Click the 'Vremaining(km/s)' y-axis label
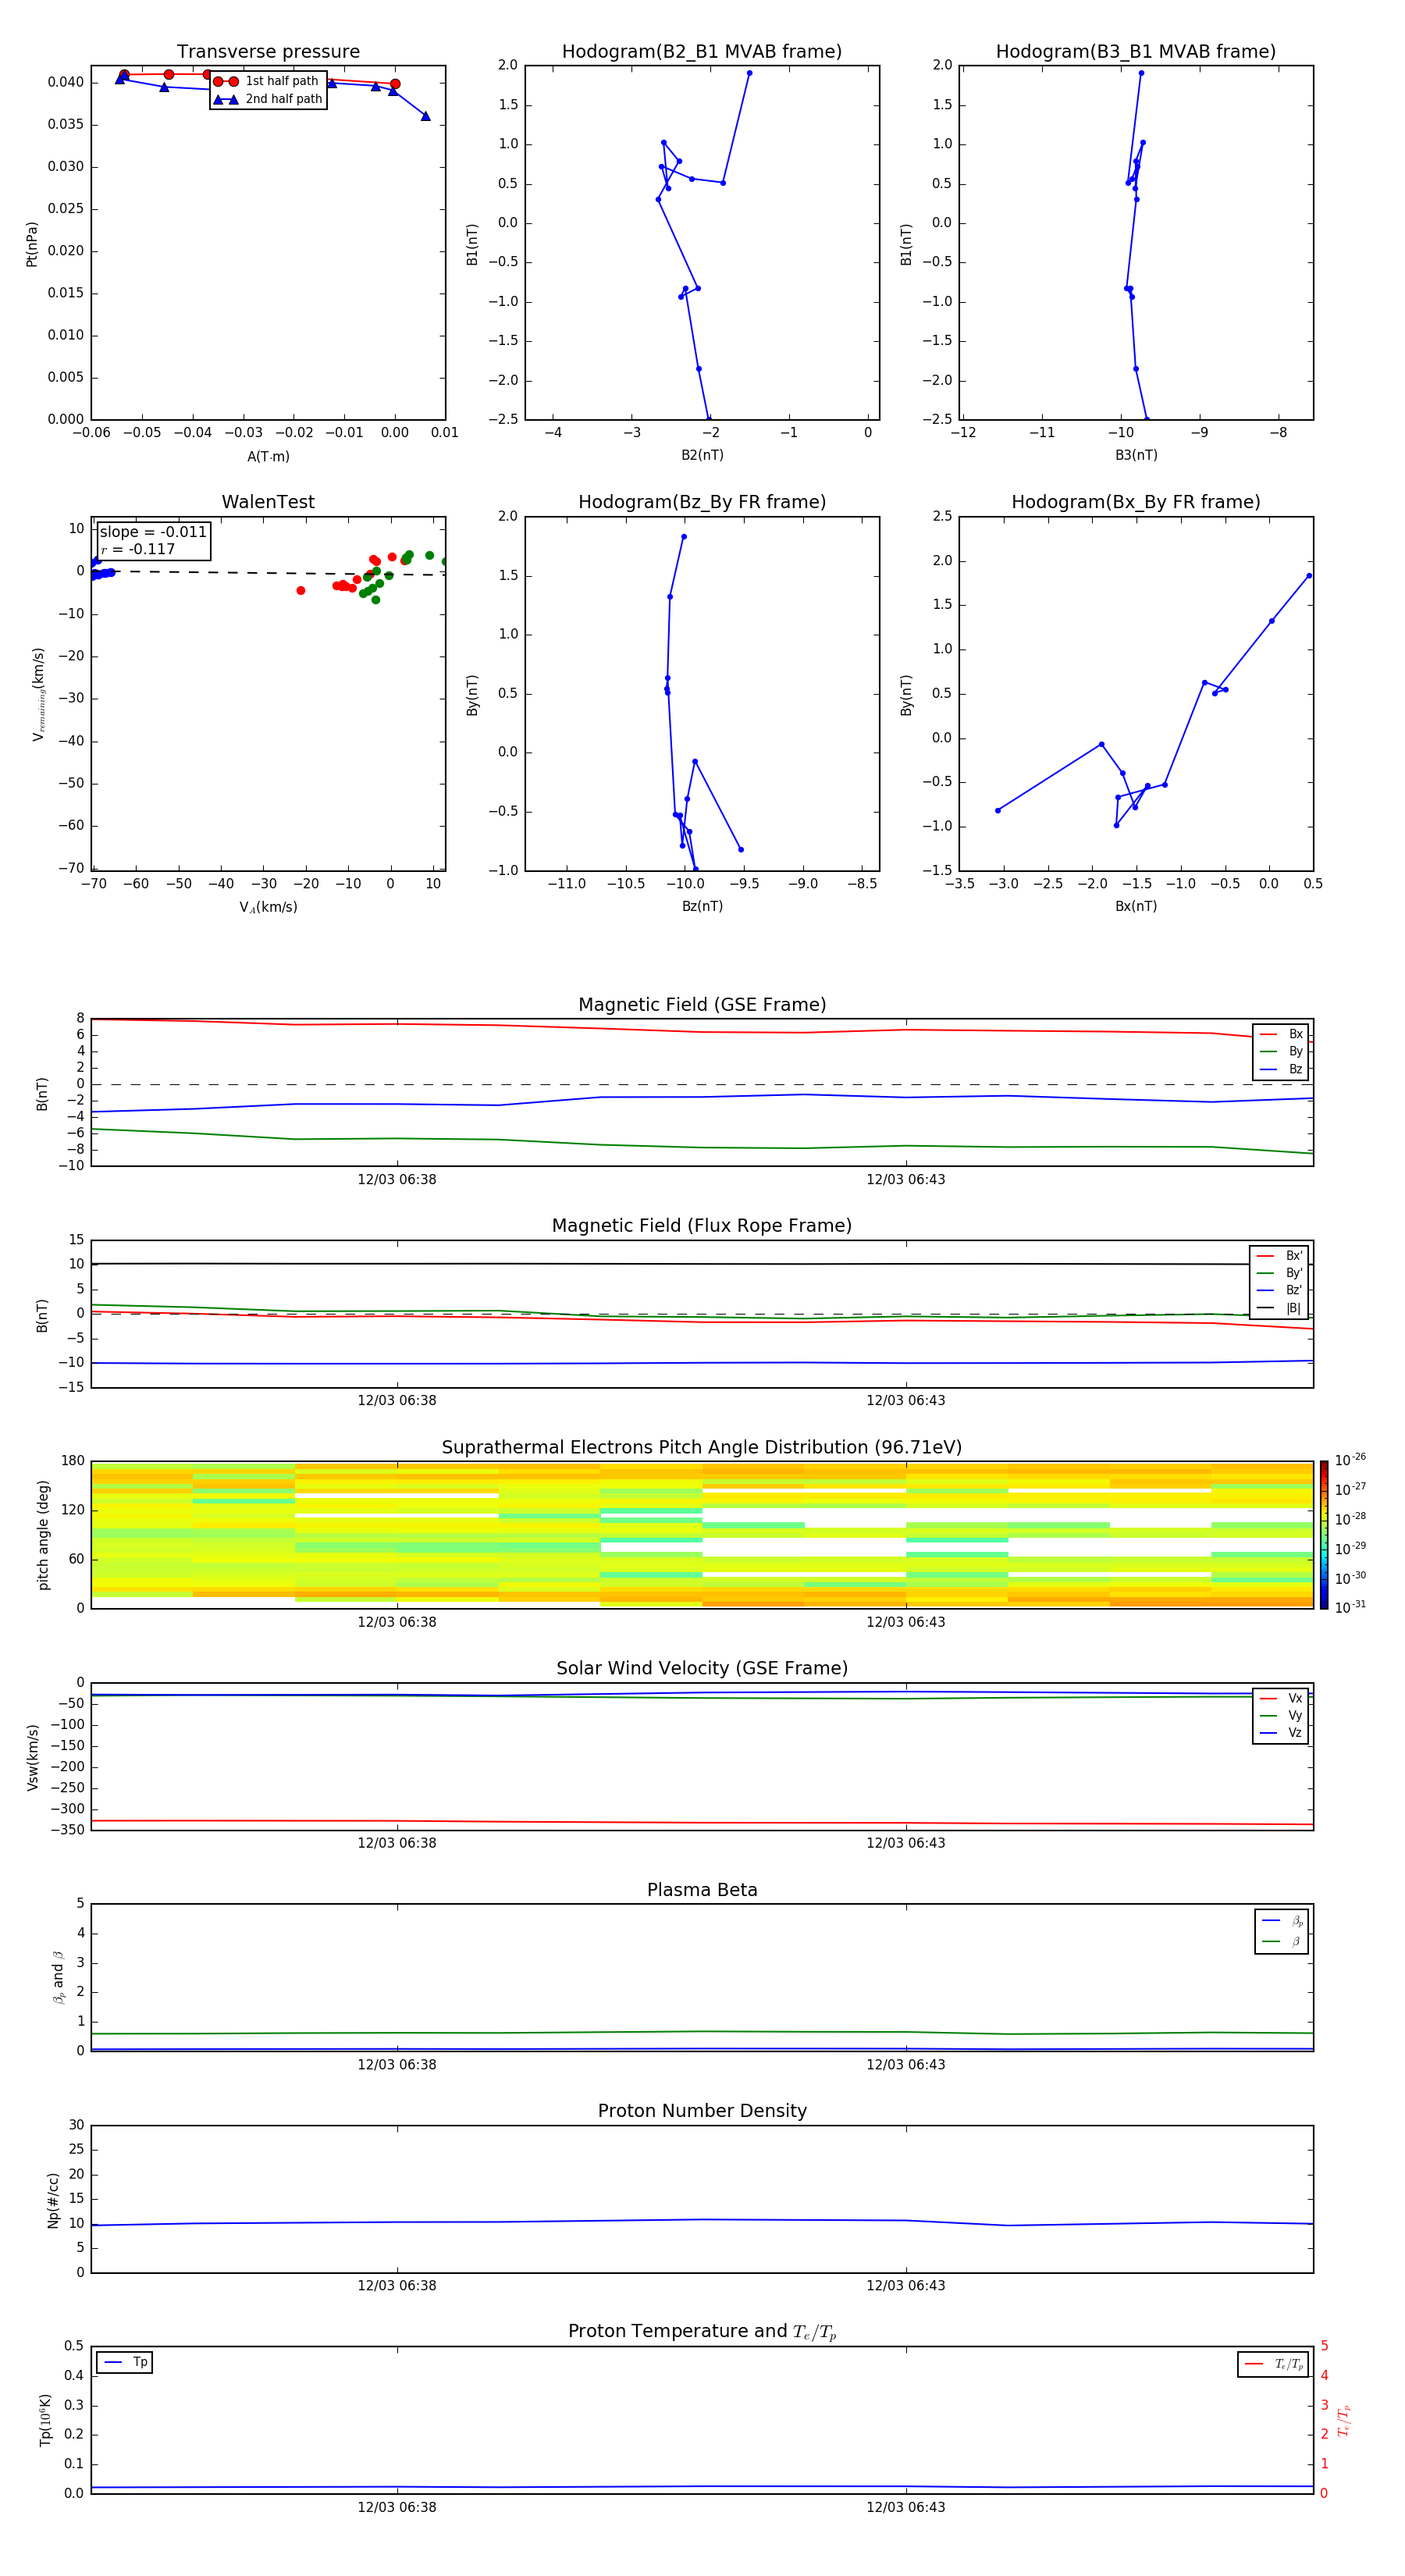This screenshot has height=2576, width=1405. tap(38, 694)
